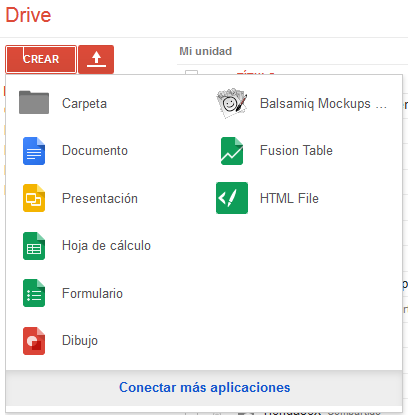The image size is (408, 415).
Task: Click the green Formulario list icon
Action: coord(34,293)
